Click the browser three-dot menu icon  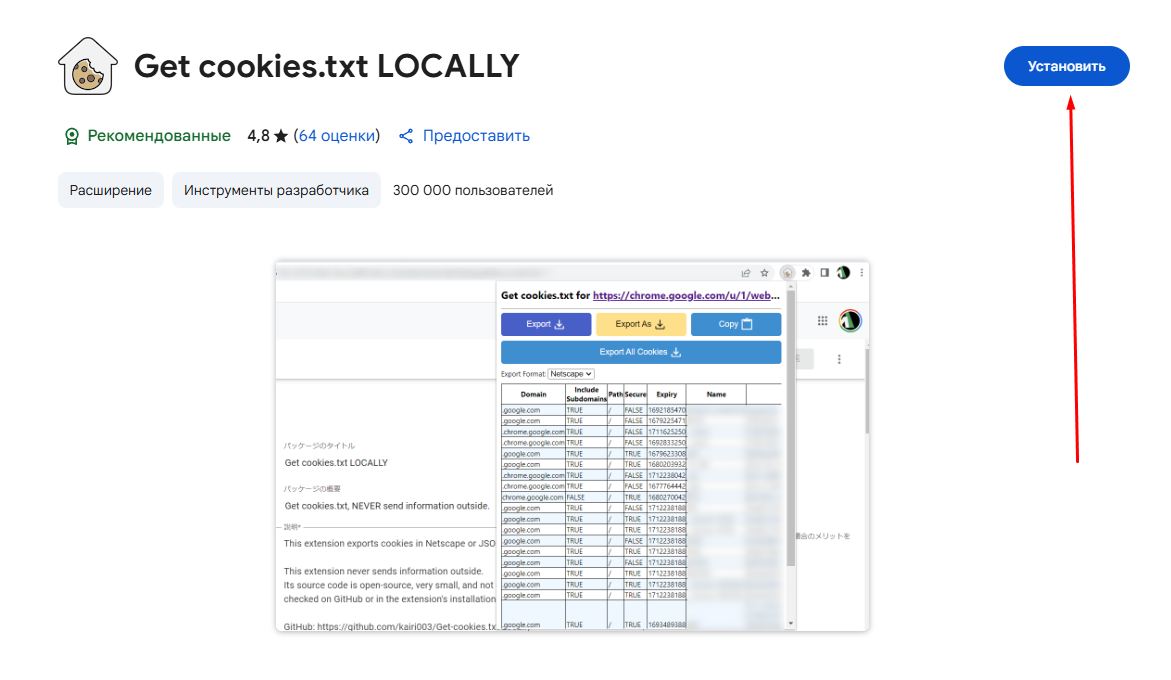point(862,272)
